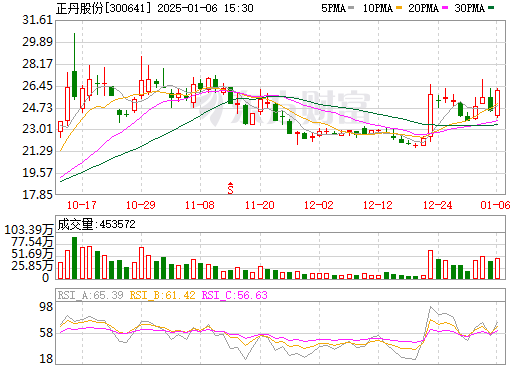Viewport: 520px width, 365px height.
Task: Click the orange 10PMA legend swatch
Action: coord(398,8)
